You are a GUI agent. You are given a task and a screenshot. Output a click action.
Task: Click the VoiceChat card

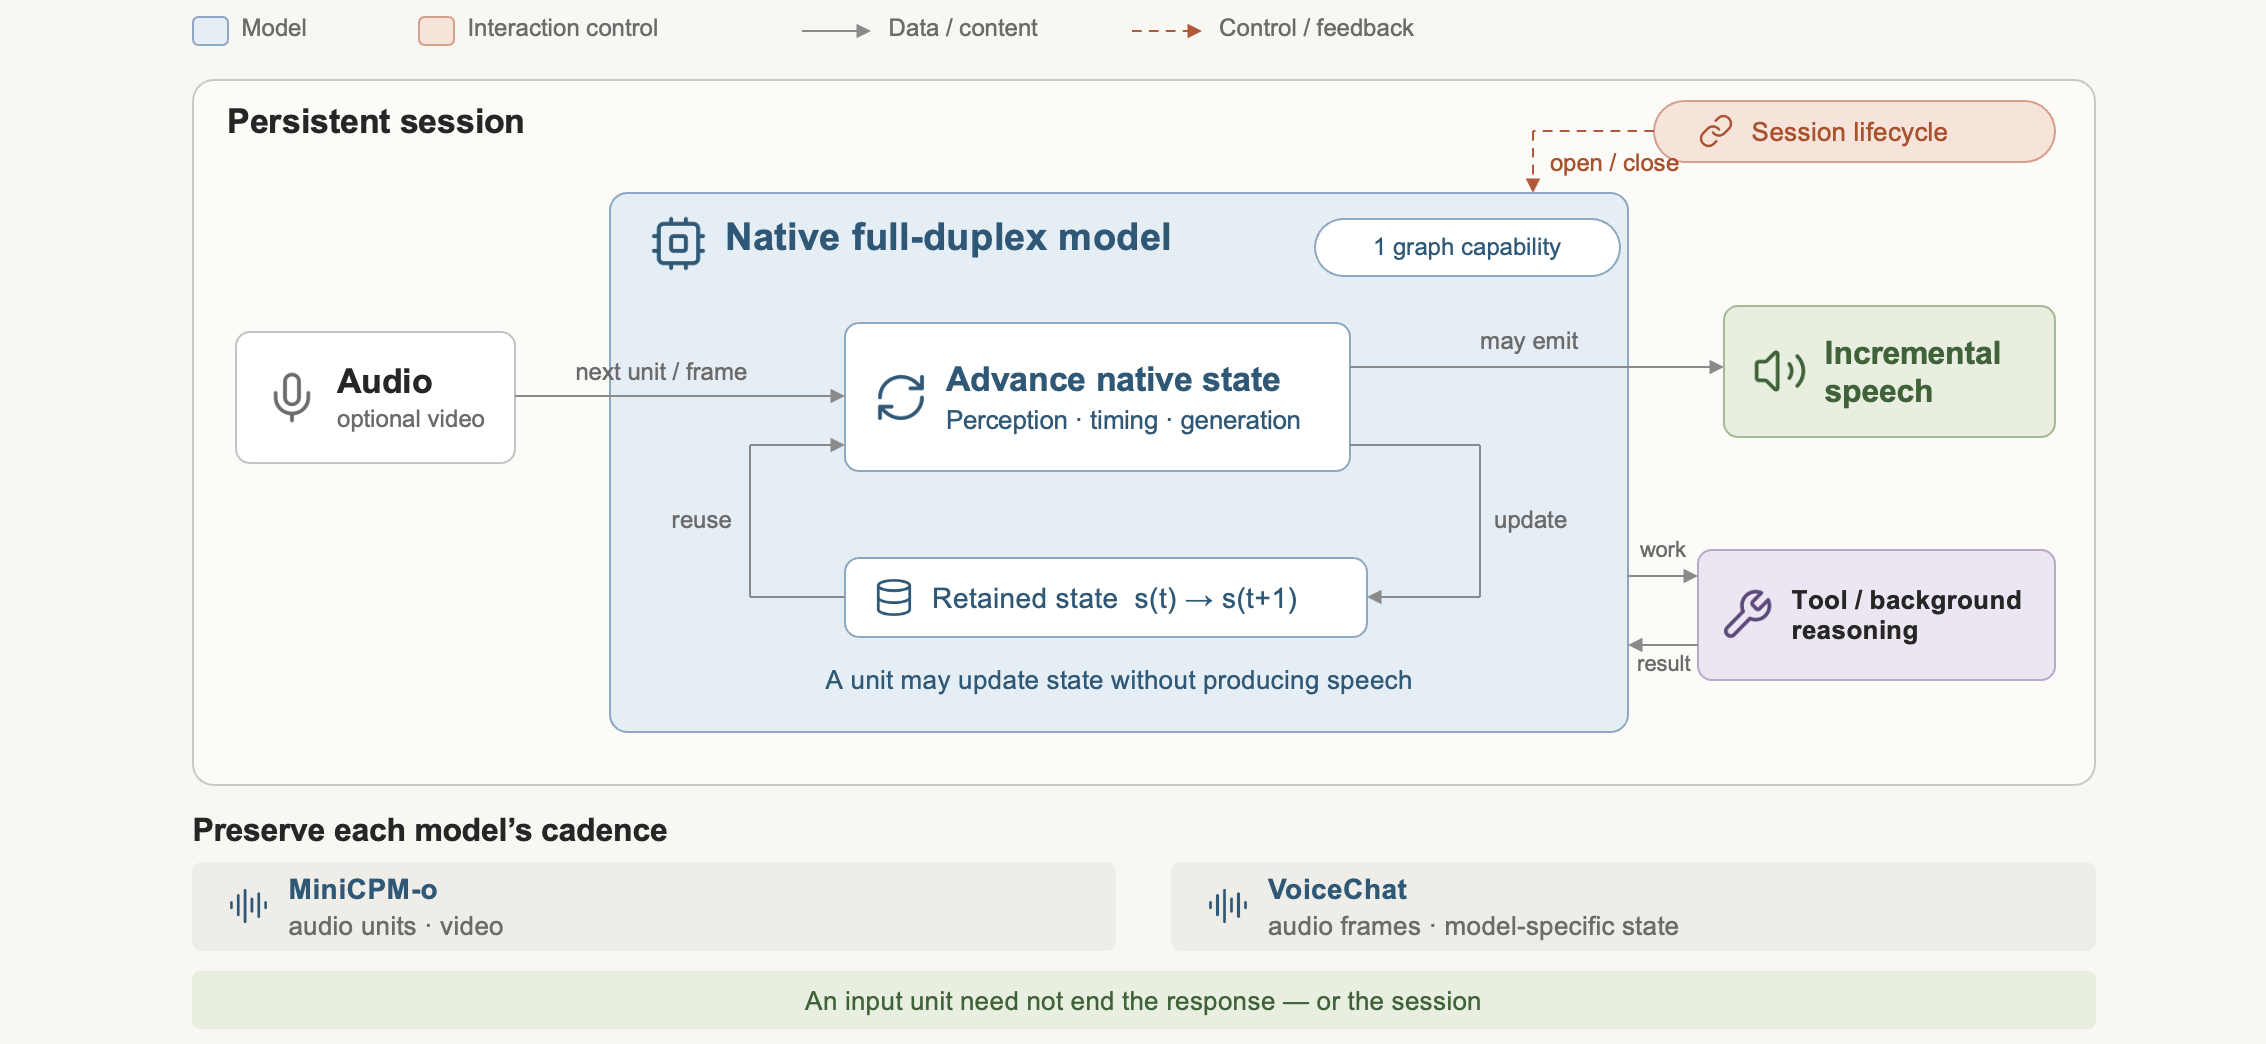[x=1633, y=906]
